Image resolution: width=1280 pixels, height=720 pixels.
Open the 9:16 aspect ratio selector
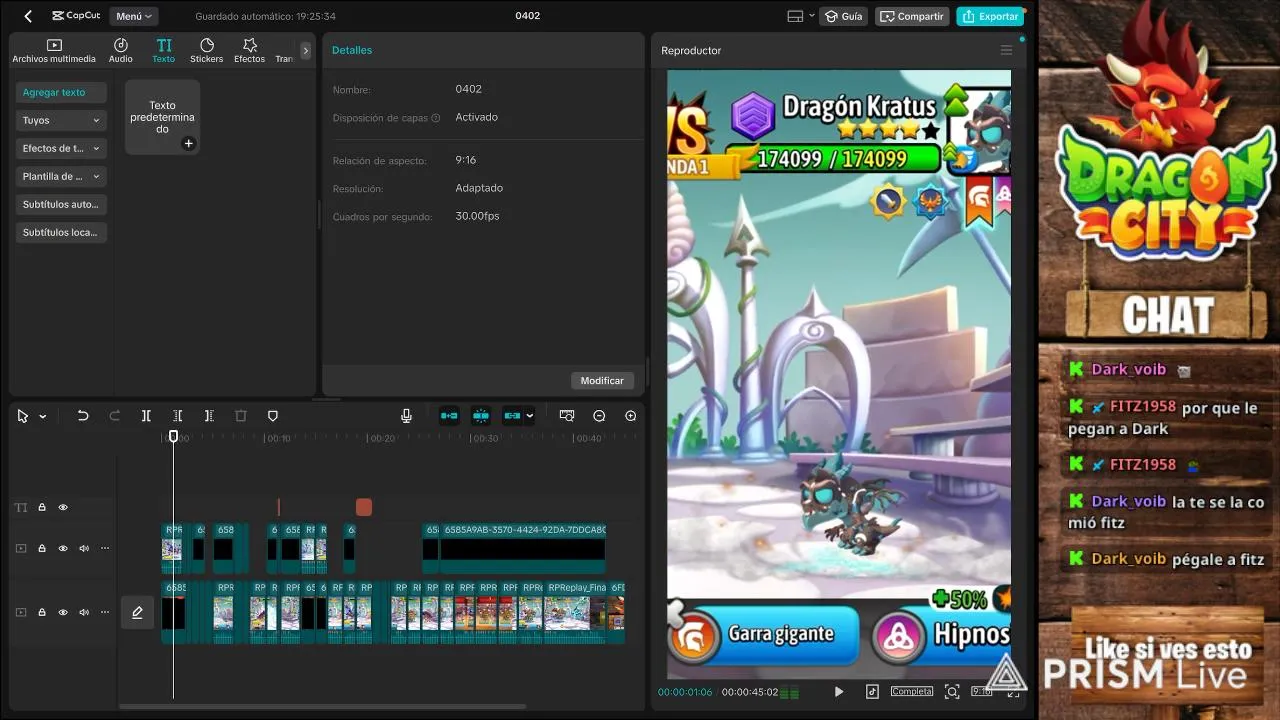(982, 691)
